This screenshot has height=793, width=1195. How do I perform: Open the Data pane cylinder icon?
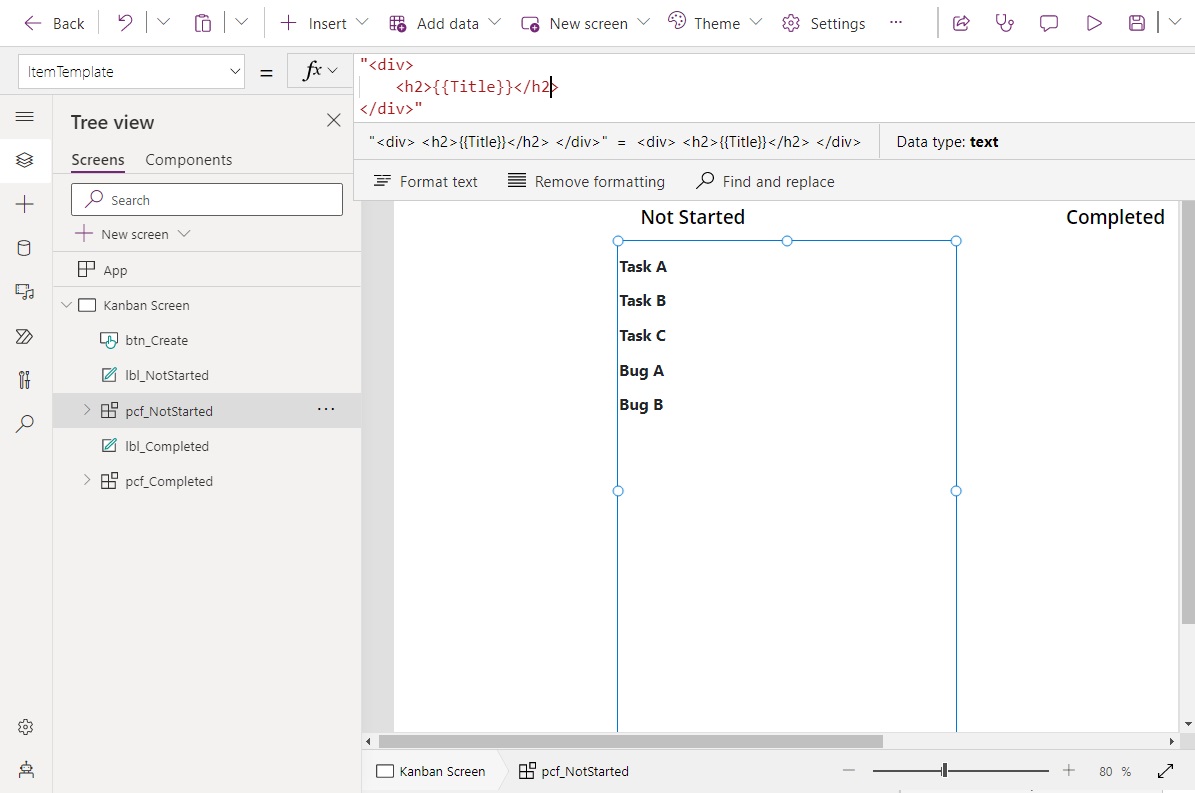pyautogui.click(x=25, y=248)
